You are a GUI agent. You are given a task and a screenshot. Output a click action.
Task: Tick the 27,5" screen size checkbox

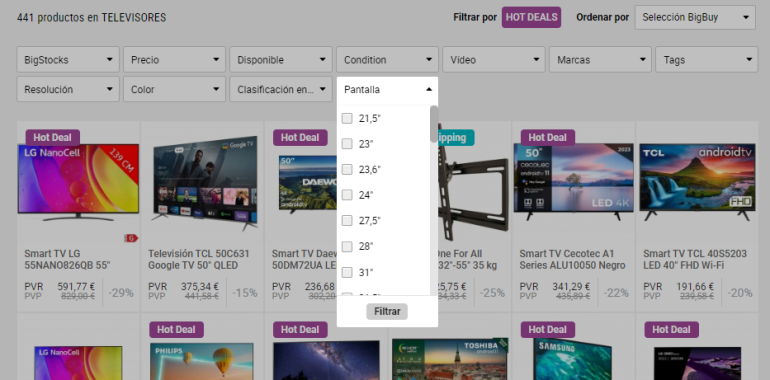347,220
